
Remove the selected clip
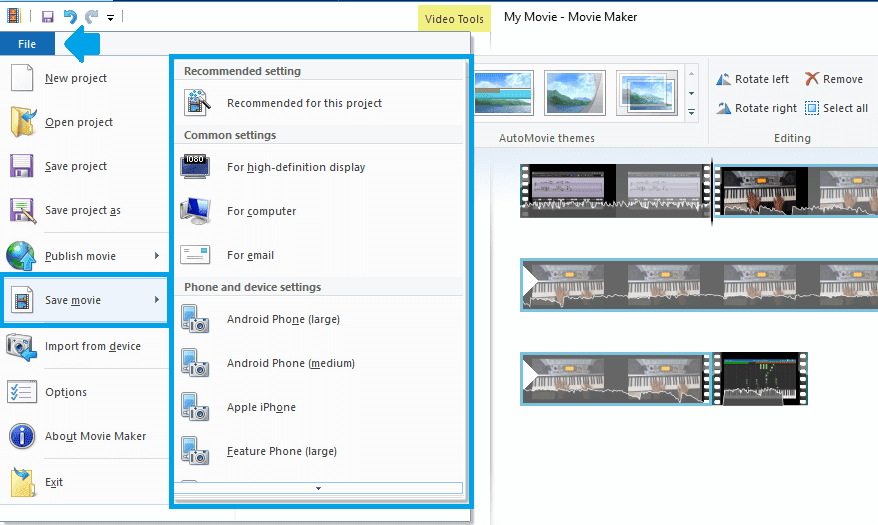pyautogui.click(x=834, y=79)
